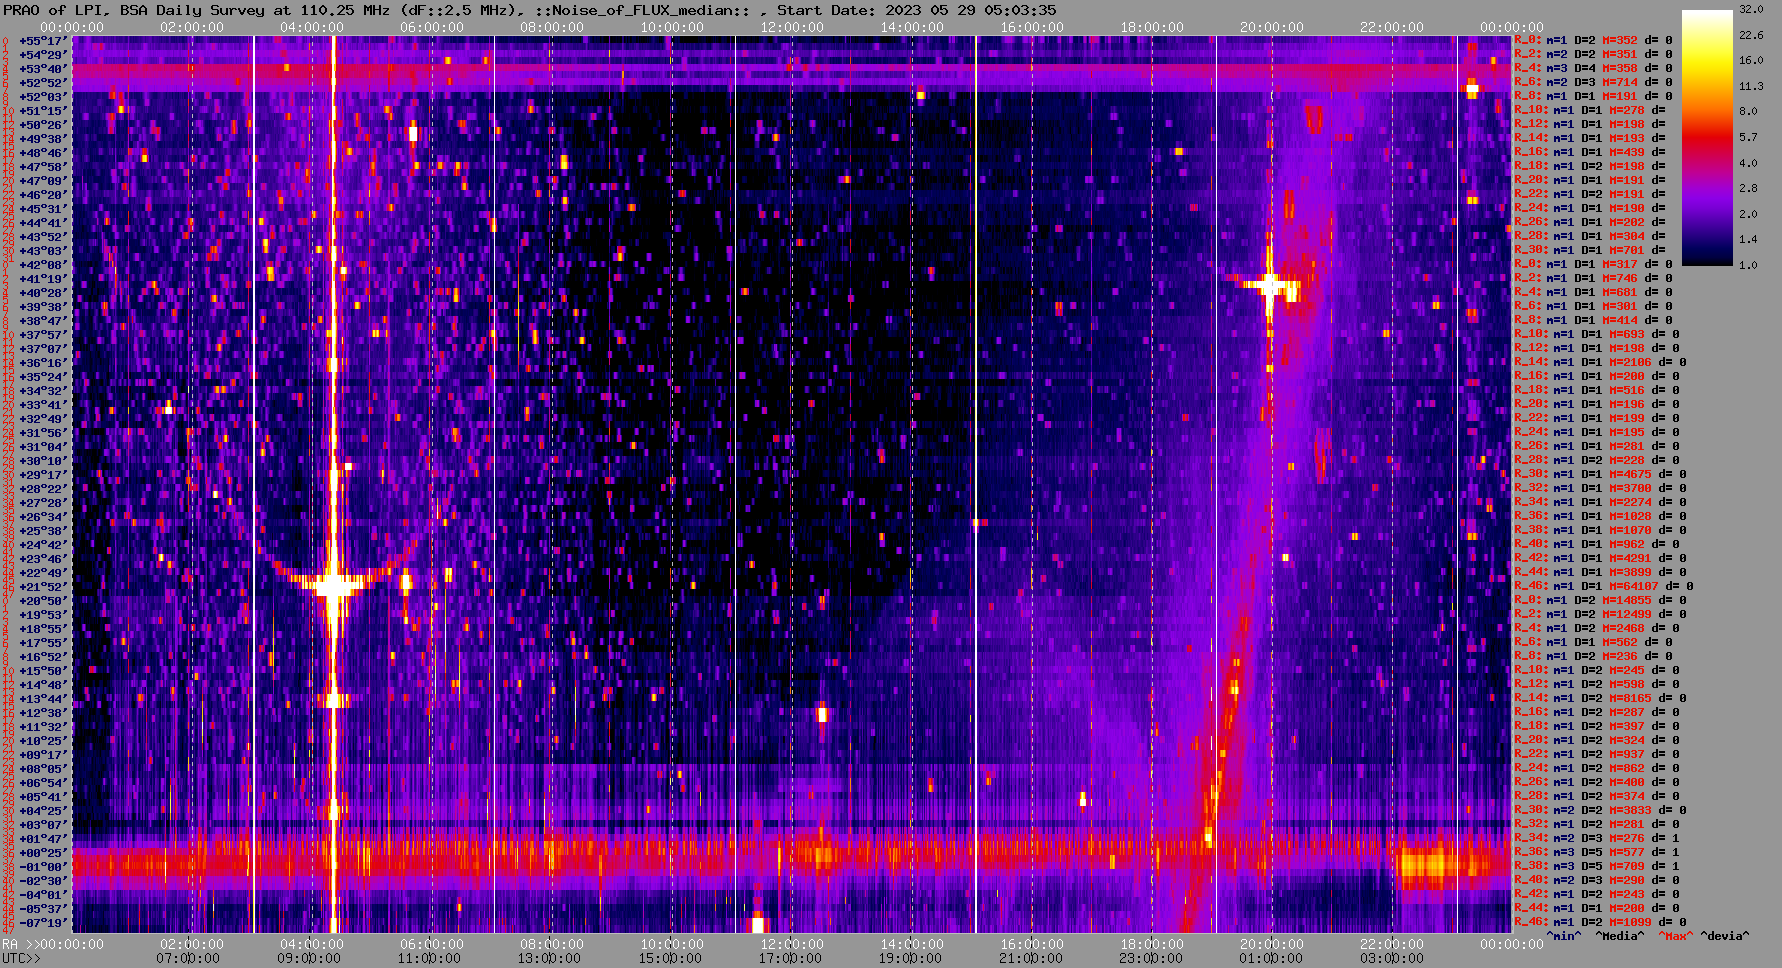
Task: Click the declination label '+55°17''
Action: 43,41
